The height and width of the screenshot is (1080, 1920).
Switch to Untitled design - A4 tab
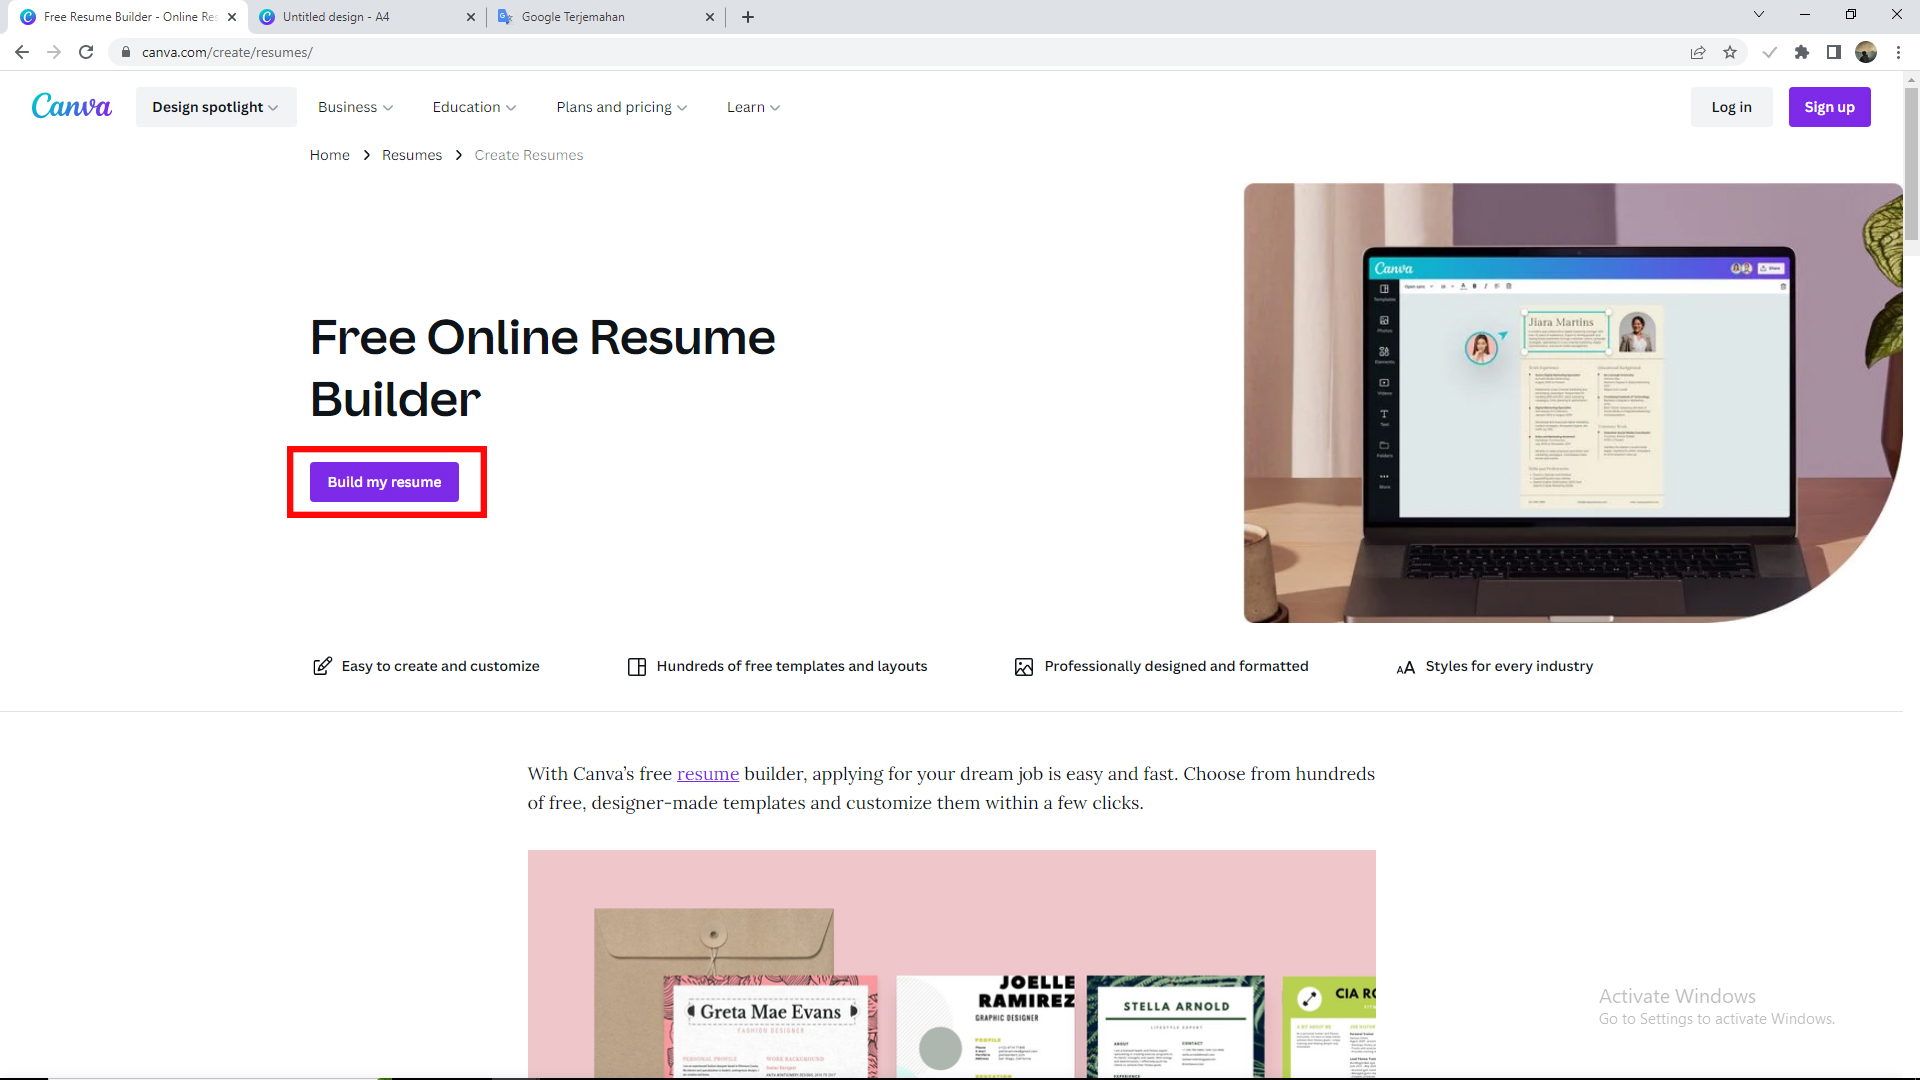pyautogui.click(x=367, y=17)
